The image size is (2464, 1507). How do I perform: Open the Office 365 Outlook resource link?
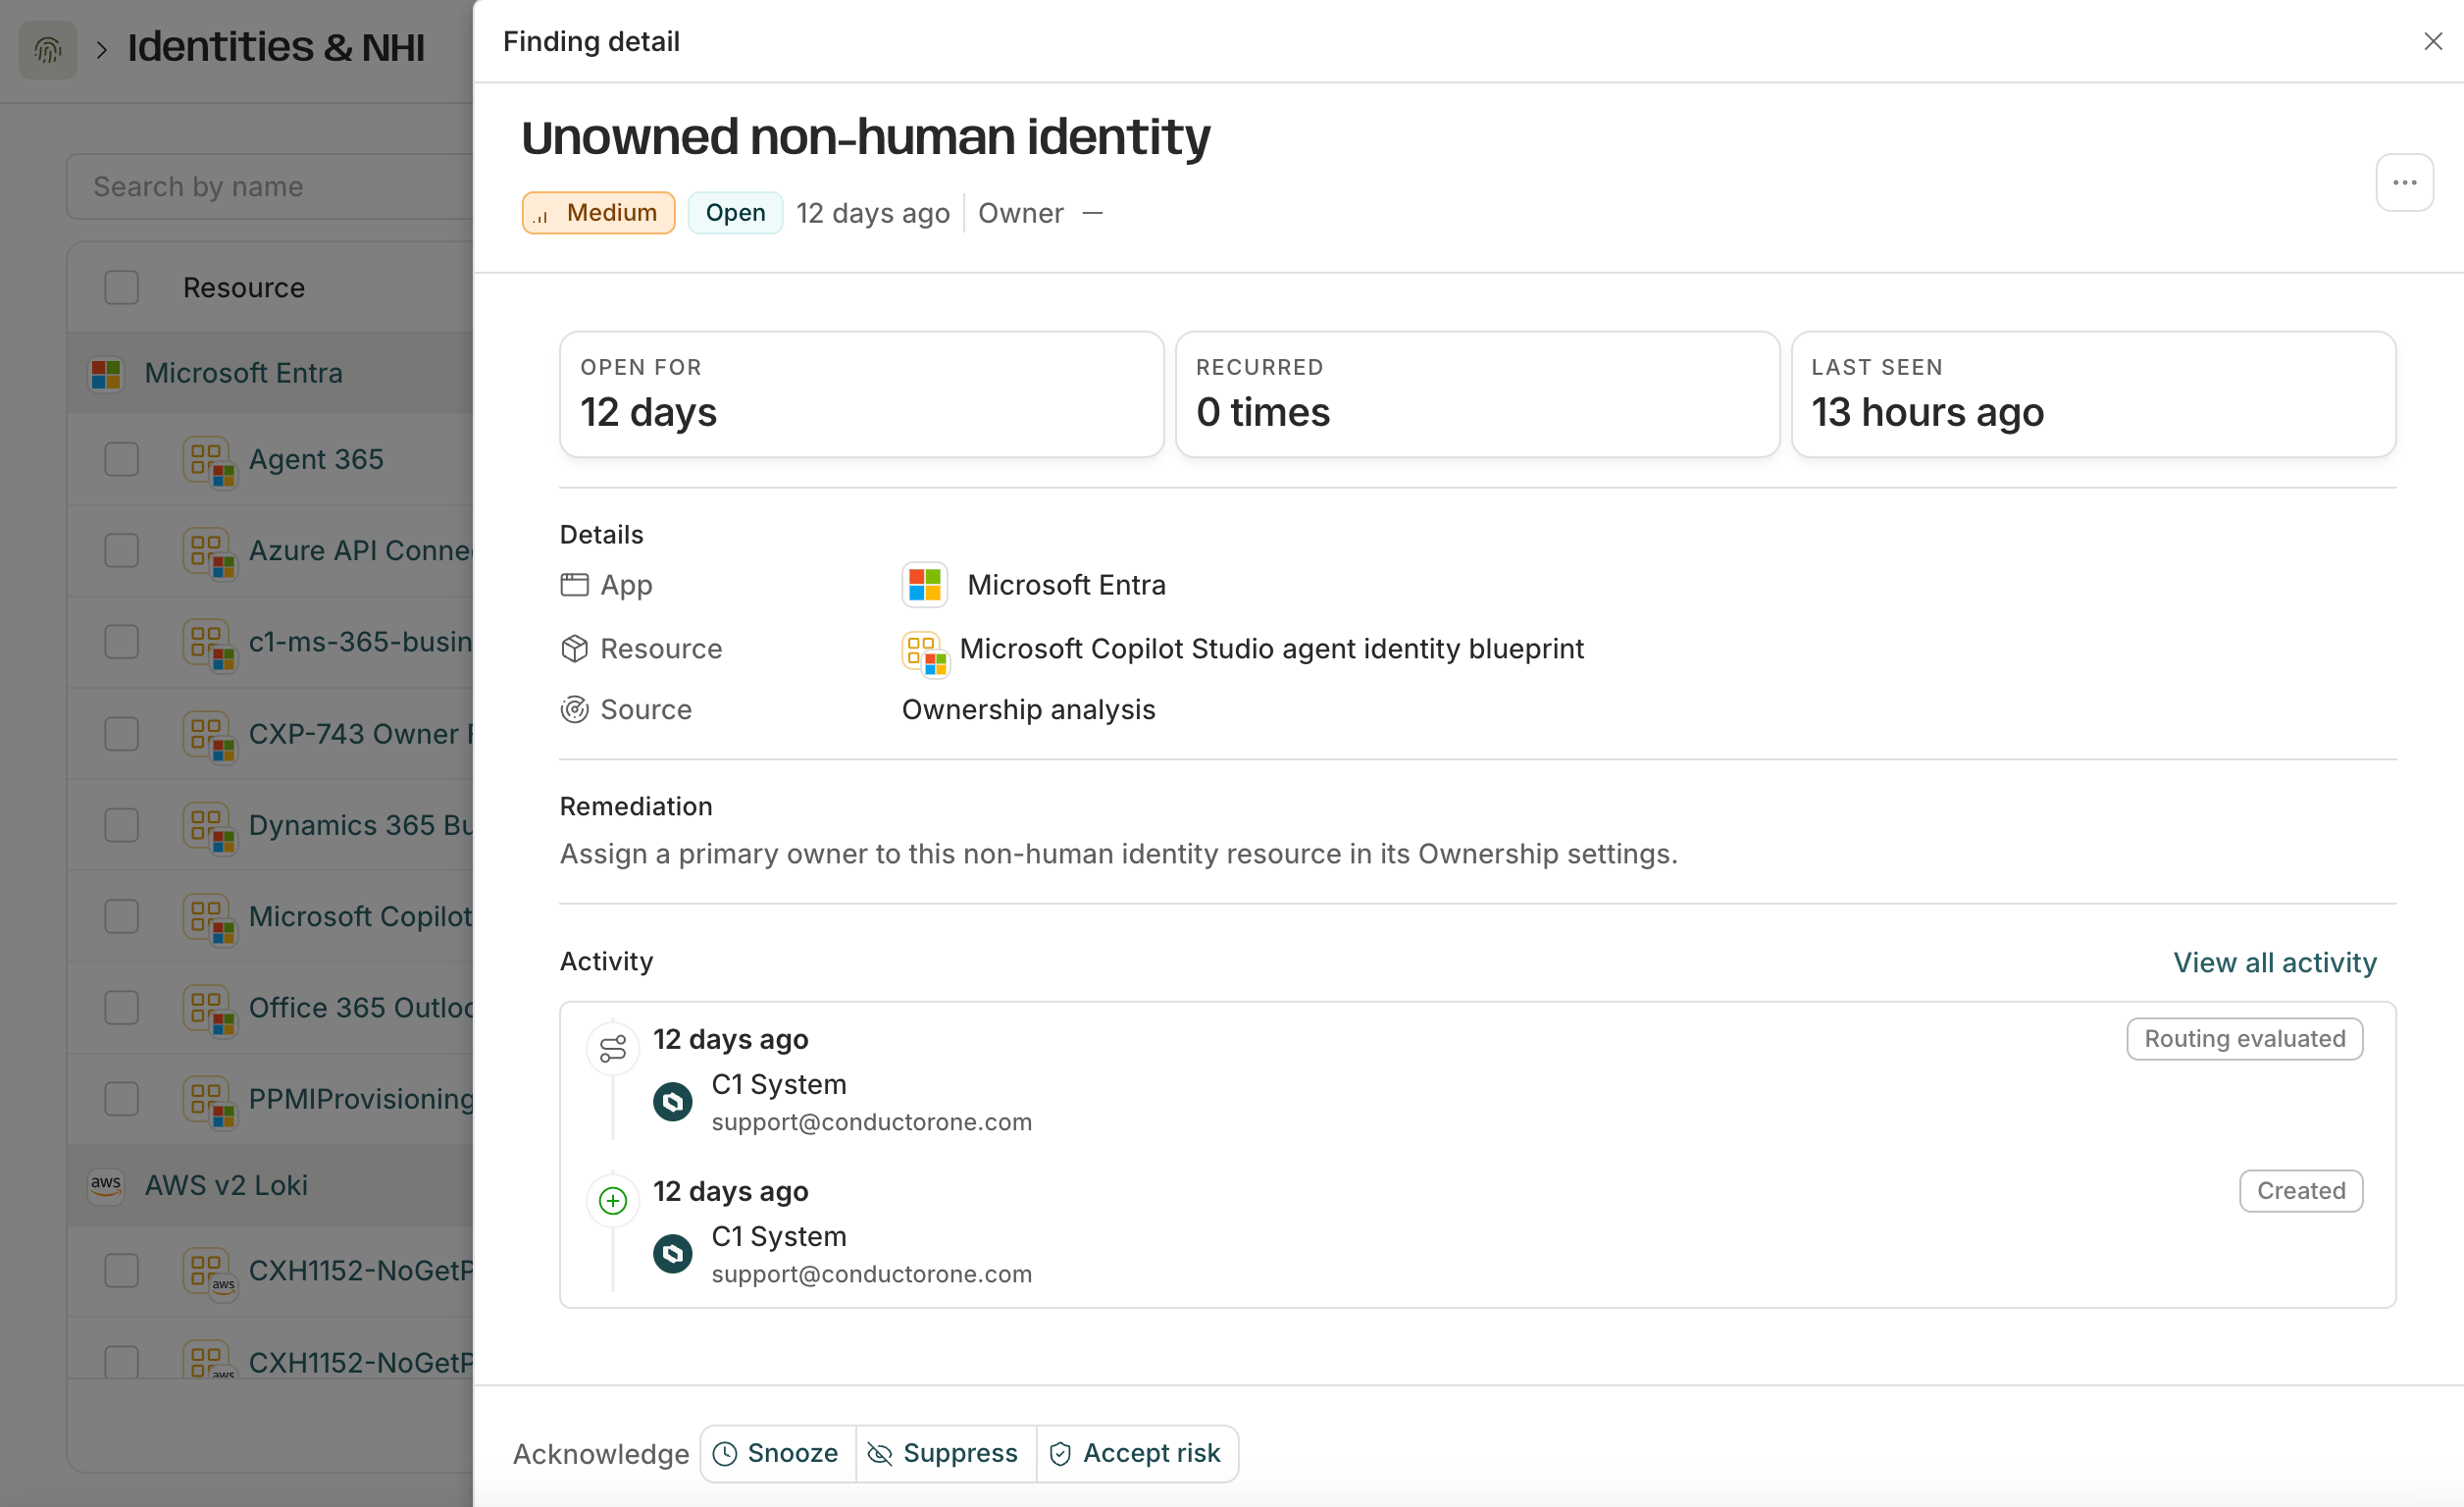[x=361, y=1008]
